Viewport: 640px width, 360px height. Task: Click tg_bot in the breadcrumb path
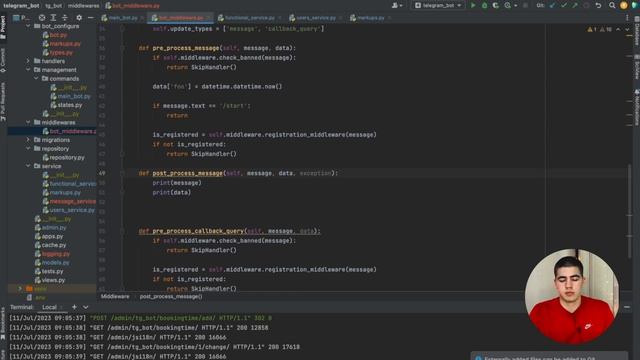pyautogui.click(x=53, y=6)
